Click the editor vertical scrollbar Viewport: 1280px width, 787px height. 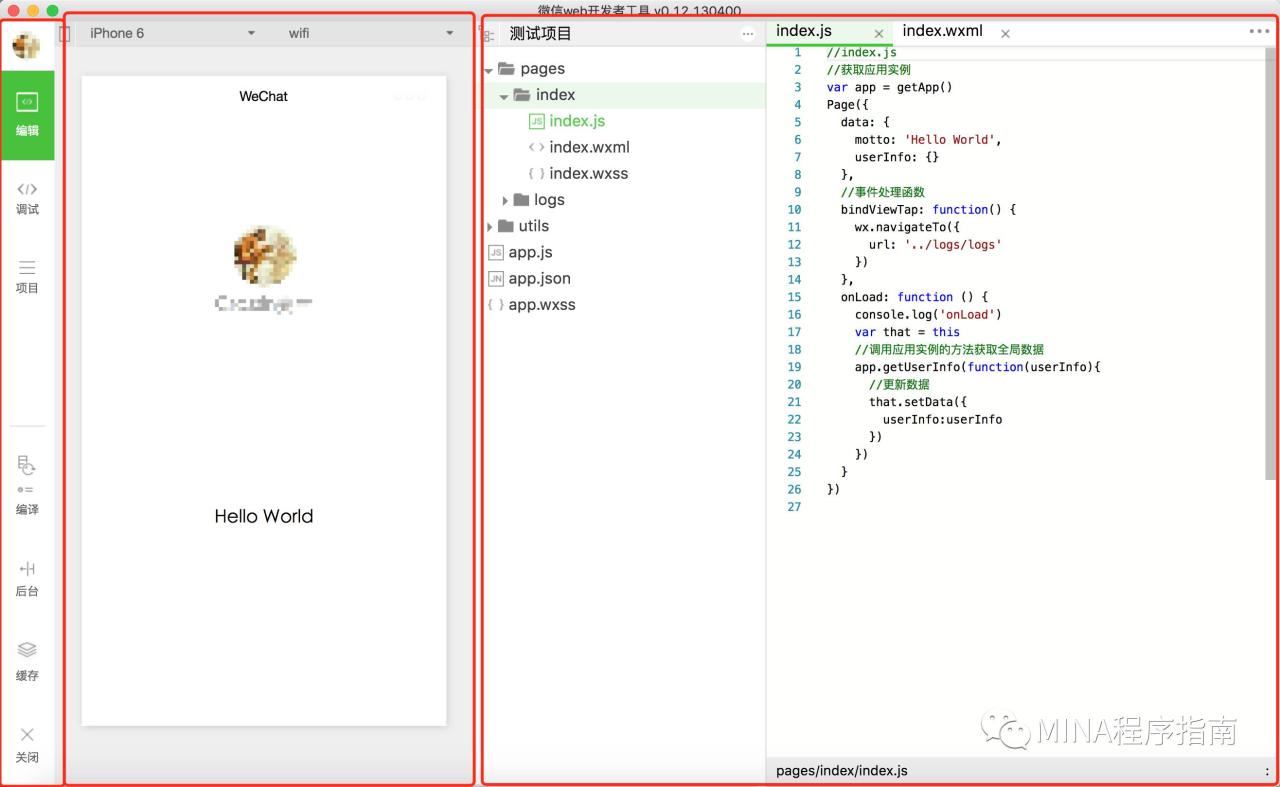[x=1270, y=263]
